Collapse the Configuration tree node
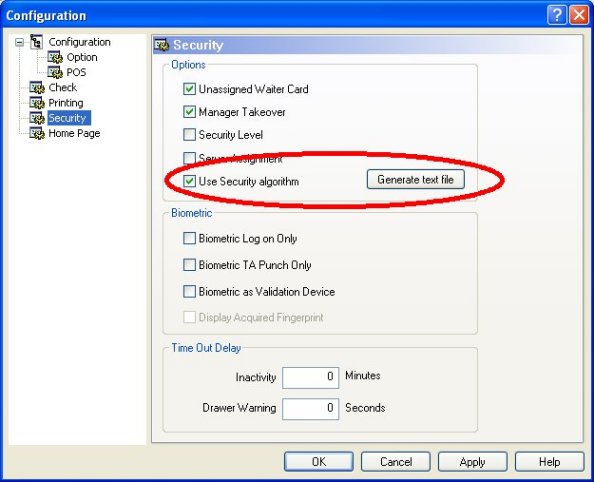The image size is (594, 482). click(19, 42)
